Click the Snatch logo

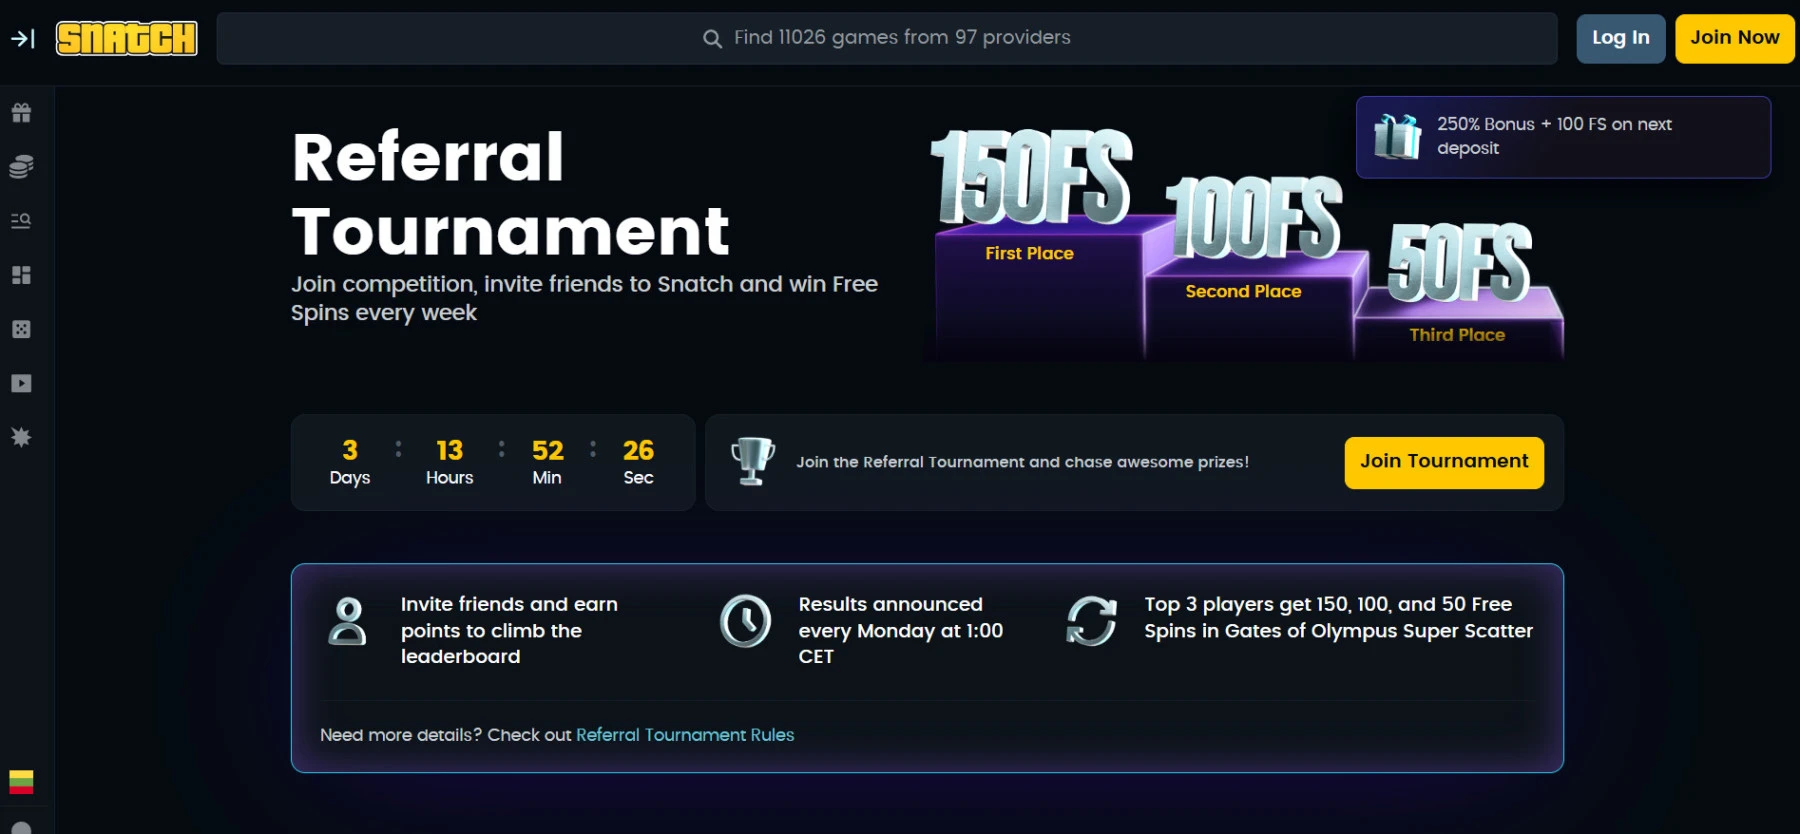click(127, 38)
